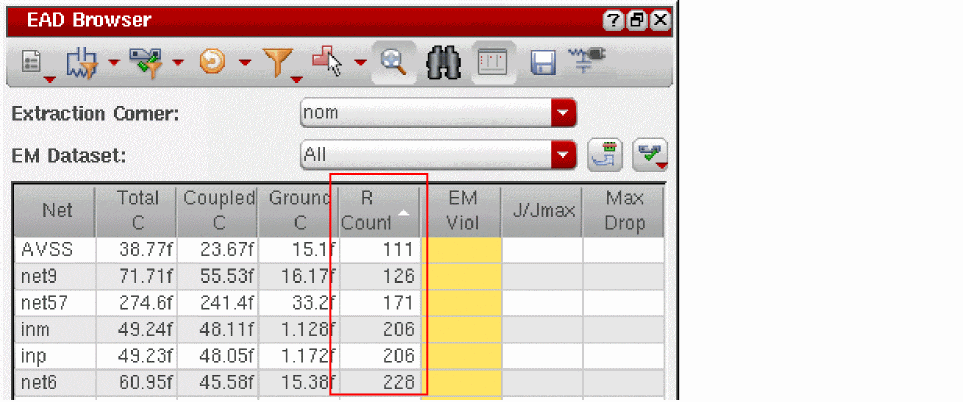Expand arrow next to select-shape cursor tool

coord(361,61)
